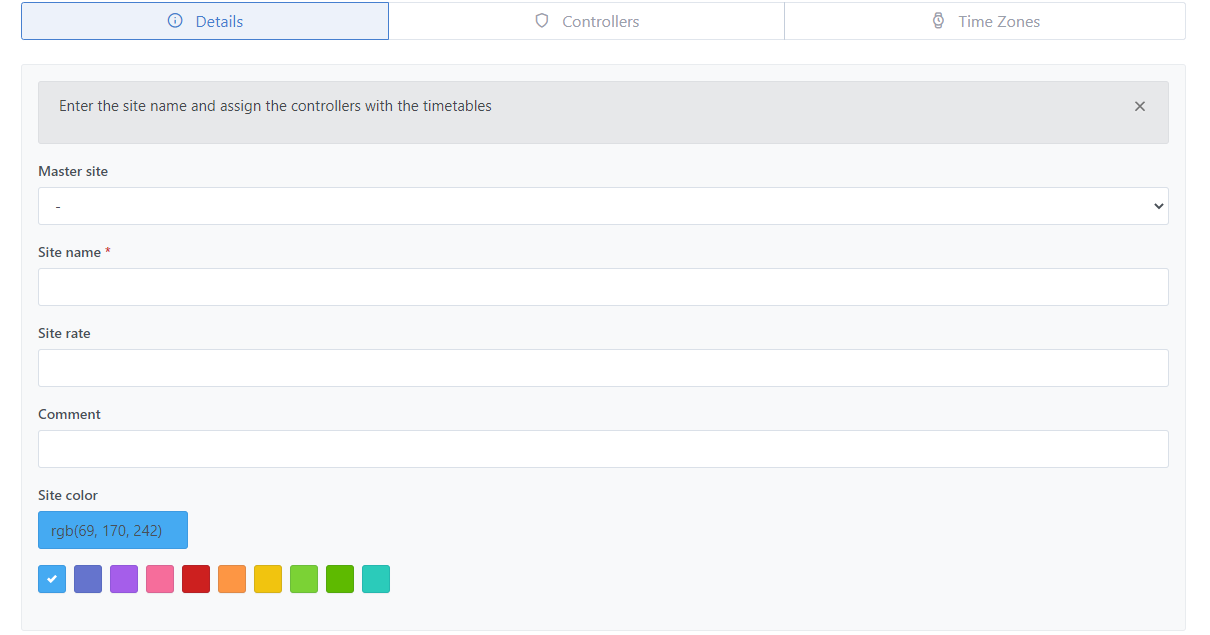Click into the Site name field
Screen dimensions: 1210x635
[x=603, y=287]
